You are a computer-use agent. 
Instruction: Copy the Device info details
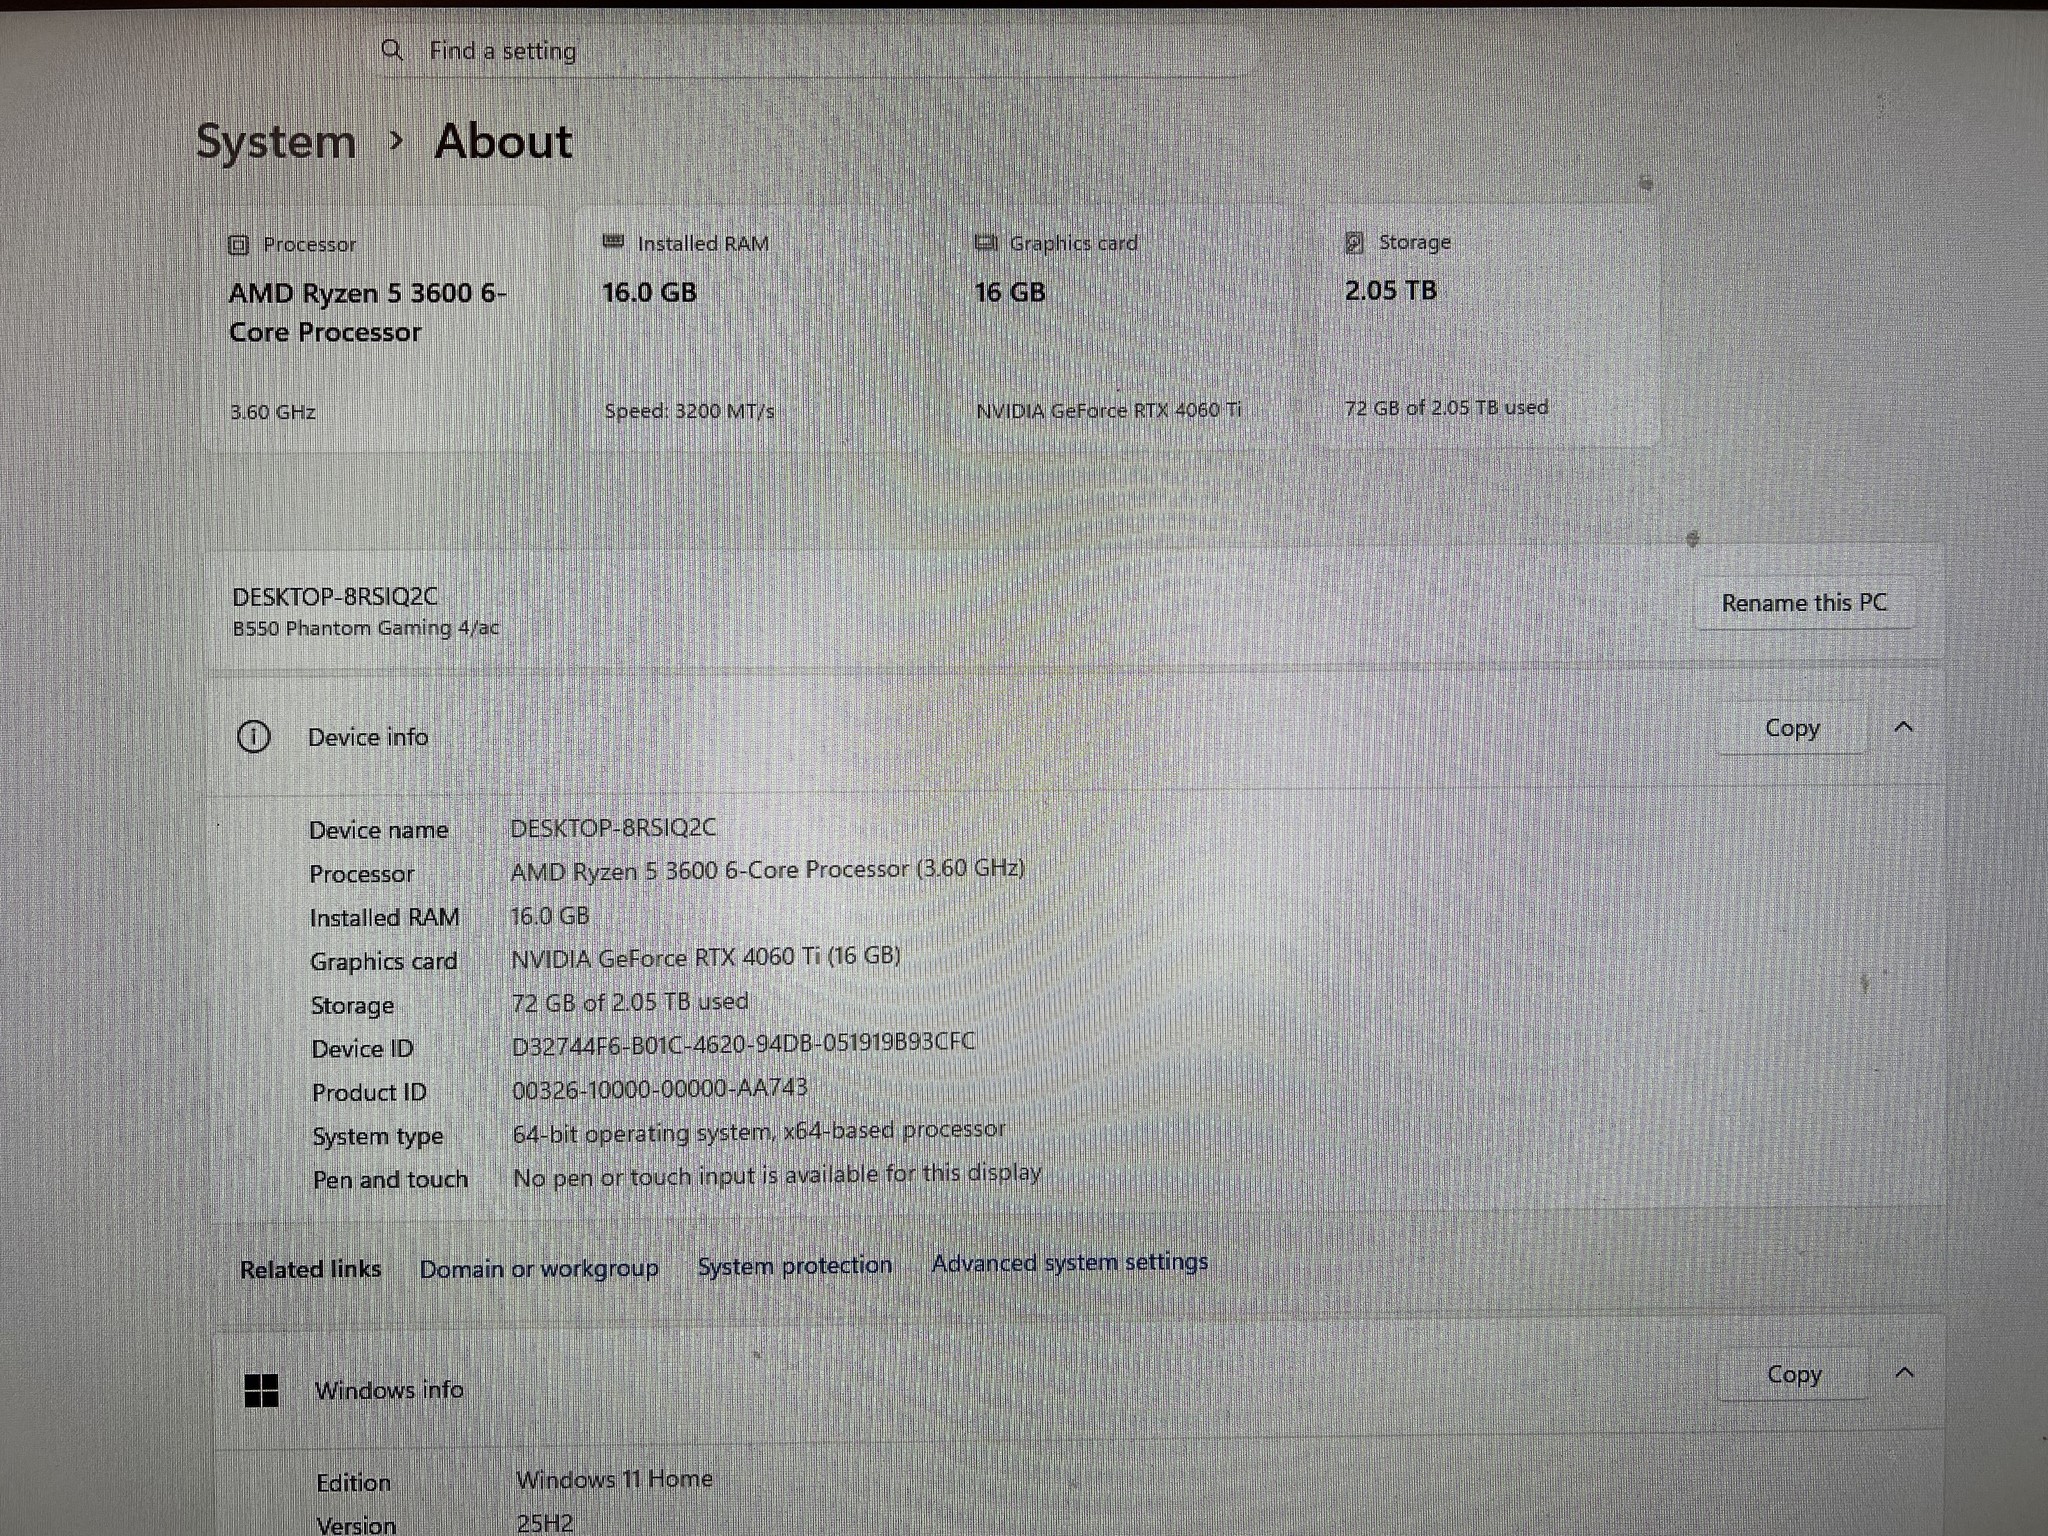pos(1792,728)
